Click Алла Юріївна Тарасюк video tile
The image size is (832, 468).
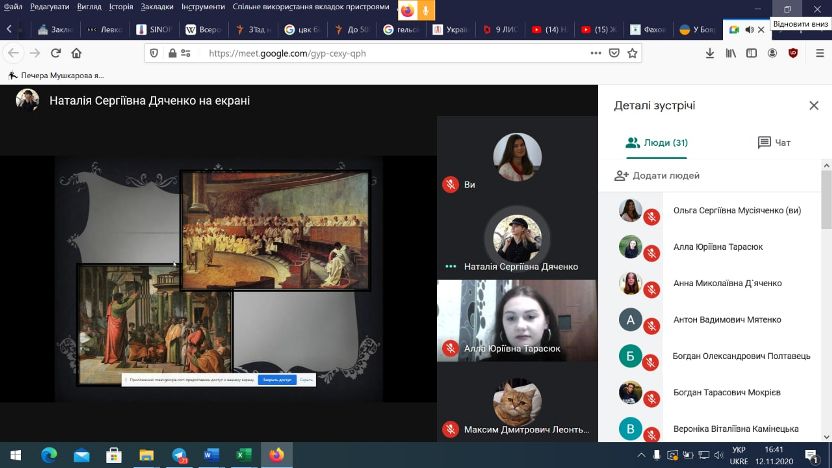pos(517,320)
